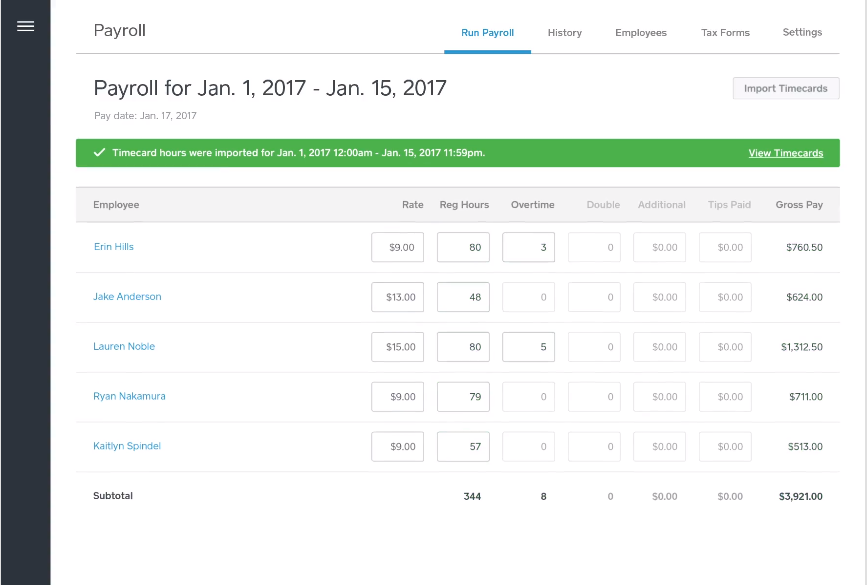Image resolution: width=867 pixels, height=585 pixels.
Task: Open the hamburger navigation menu
Action: [x=25, y=26]
